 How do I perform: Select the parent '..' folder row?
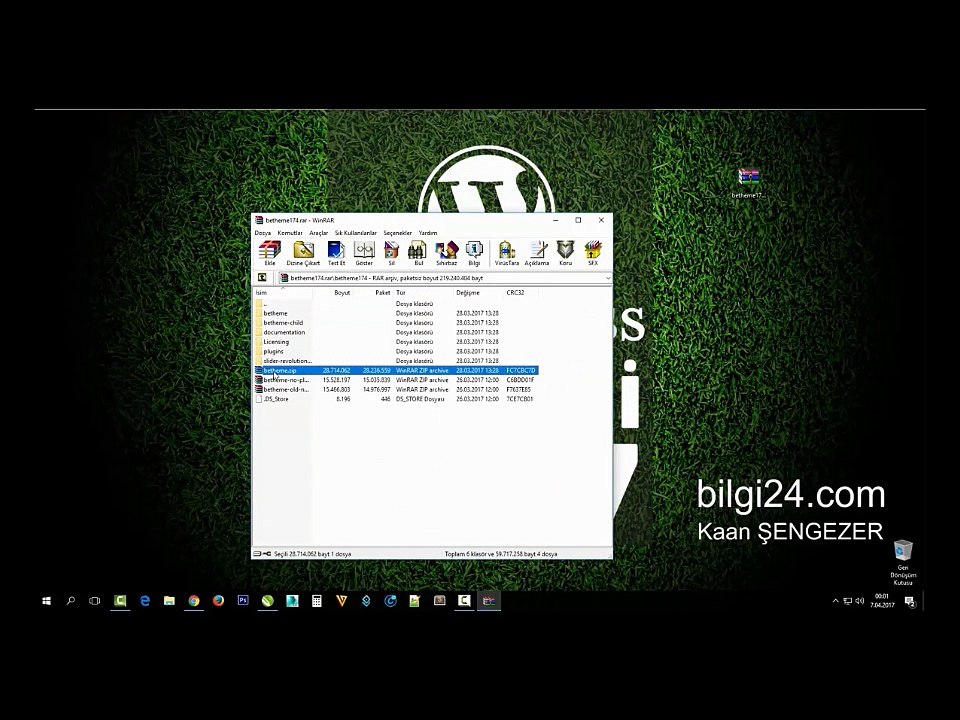396,304
